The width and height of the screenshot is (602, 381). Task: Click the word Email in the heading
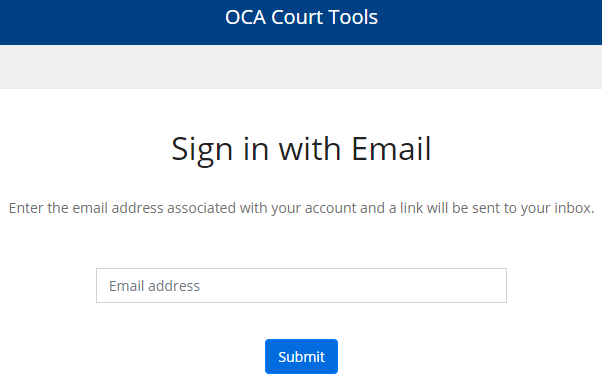pyautogui.click(x=391, y=149)
